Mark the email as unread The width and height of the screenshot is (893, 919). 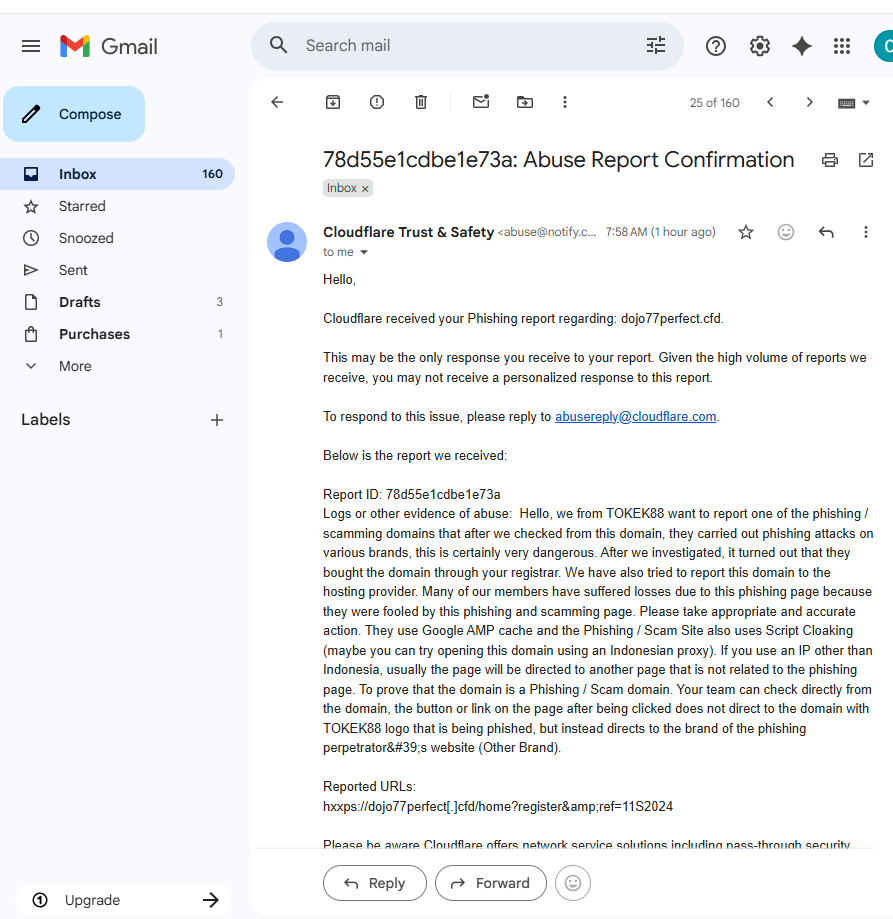pyautogui.click(x=481, y=101)
